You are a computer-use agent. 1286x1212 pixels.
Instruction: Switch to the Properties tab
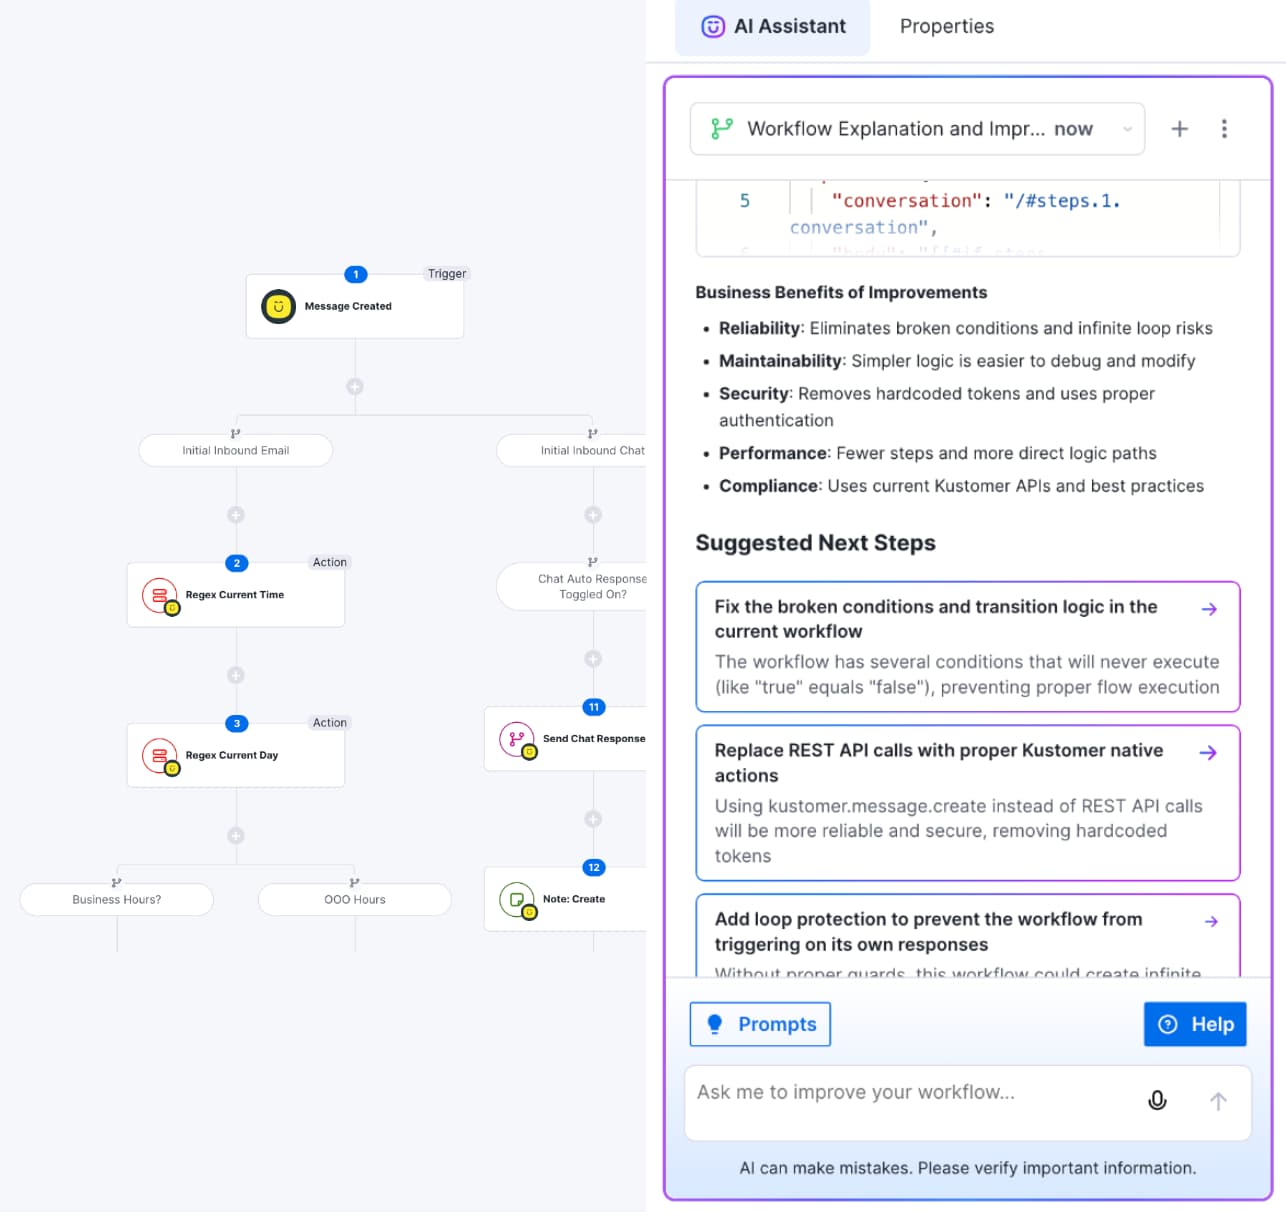tap(946, 26)
